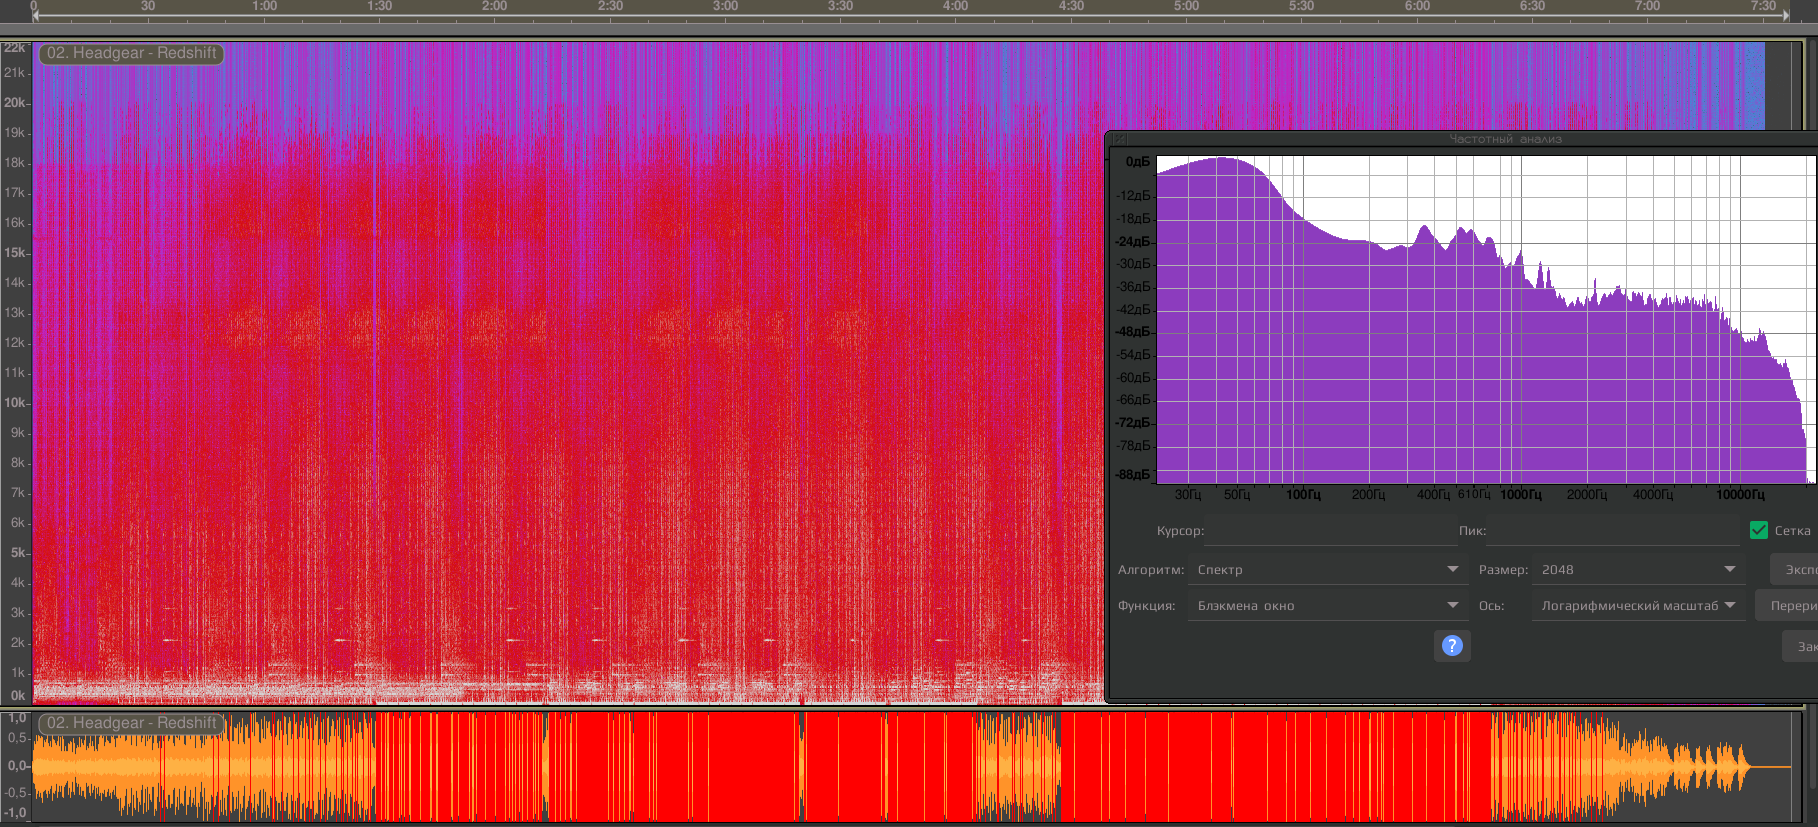The width and height of the screenshot is (1818, 827).
Task: Open the Размер dropdown showing 2048
Action: [x=1639, y=570]
